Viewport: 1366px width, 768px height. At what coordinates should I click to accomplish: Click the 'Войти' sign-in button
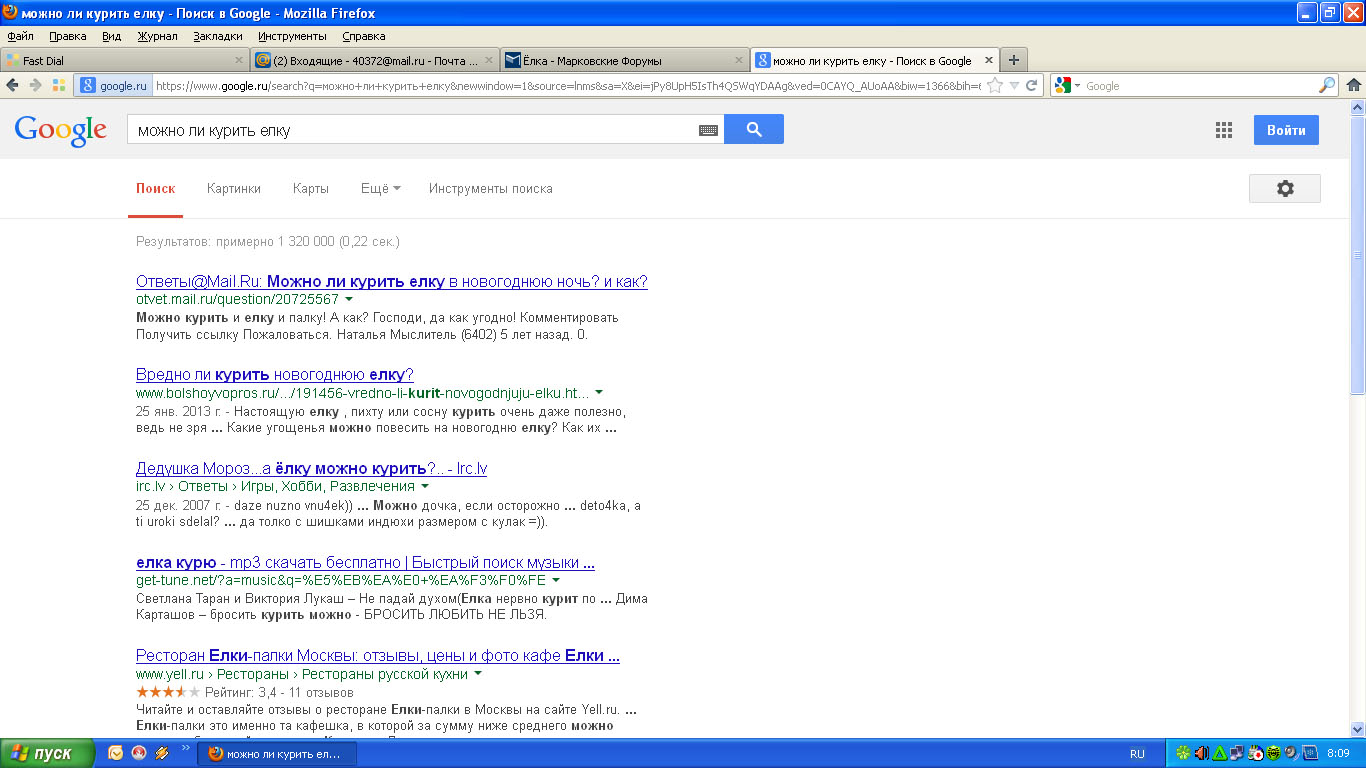[1285, 130]
